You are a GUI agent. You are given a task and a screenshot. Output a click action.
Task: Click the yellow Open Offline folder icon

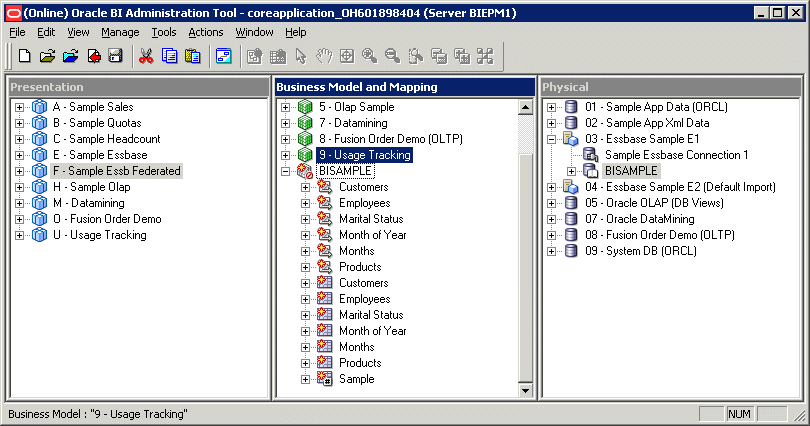tap(47, 56)
